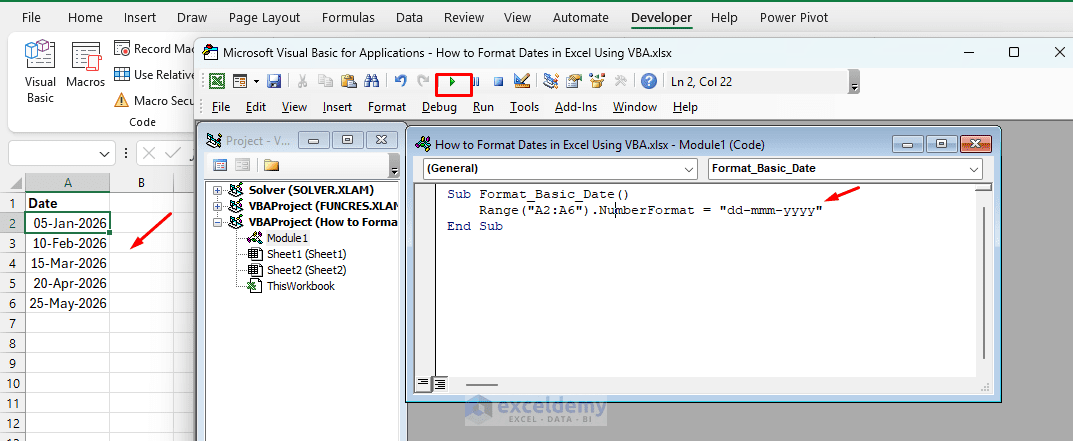1073x441 pixels.
Task: Open Project Explorer from toolbar icon
Action: click(551, 81)
